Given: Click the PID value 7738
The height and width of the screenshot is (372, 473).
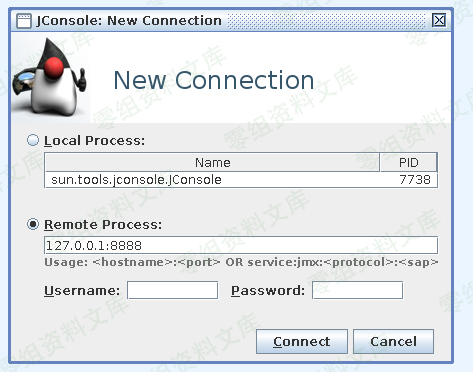Looking at the screenshot, I should pyautogui.click(x=415, y=180).
